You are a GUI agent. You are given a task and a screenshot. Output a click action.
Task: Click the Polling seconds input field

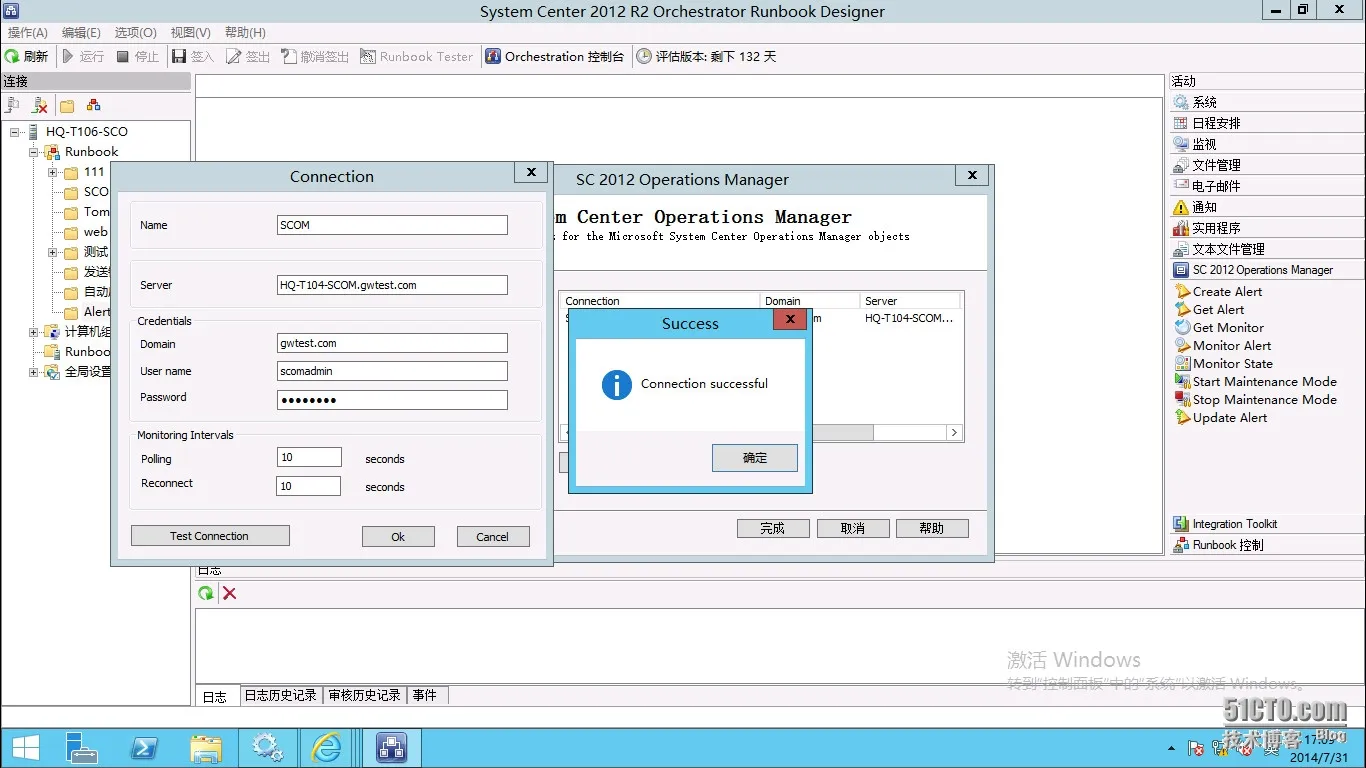coord(309,457)
